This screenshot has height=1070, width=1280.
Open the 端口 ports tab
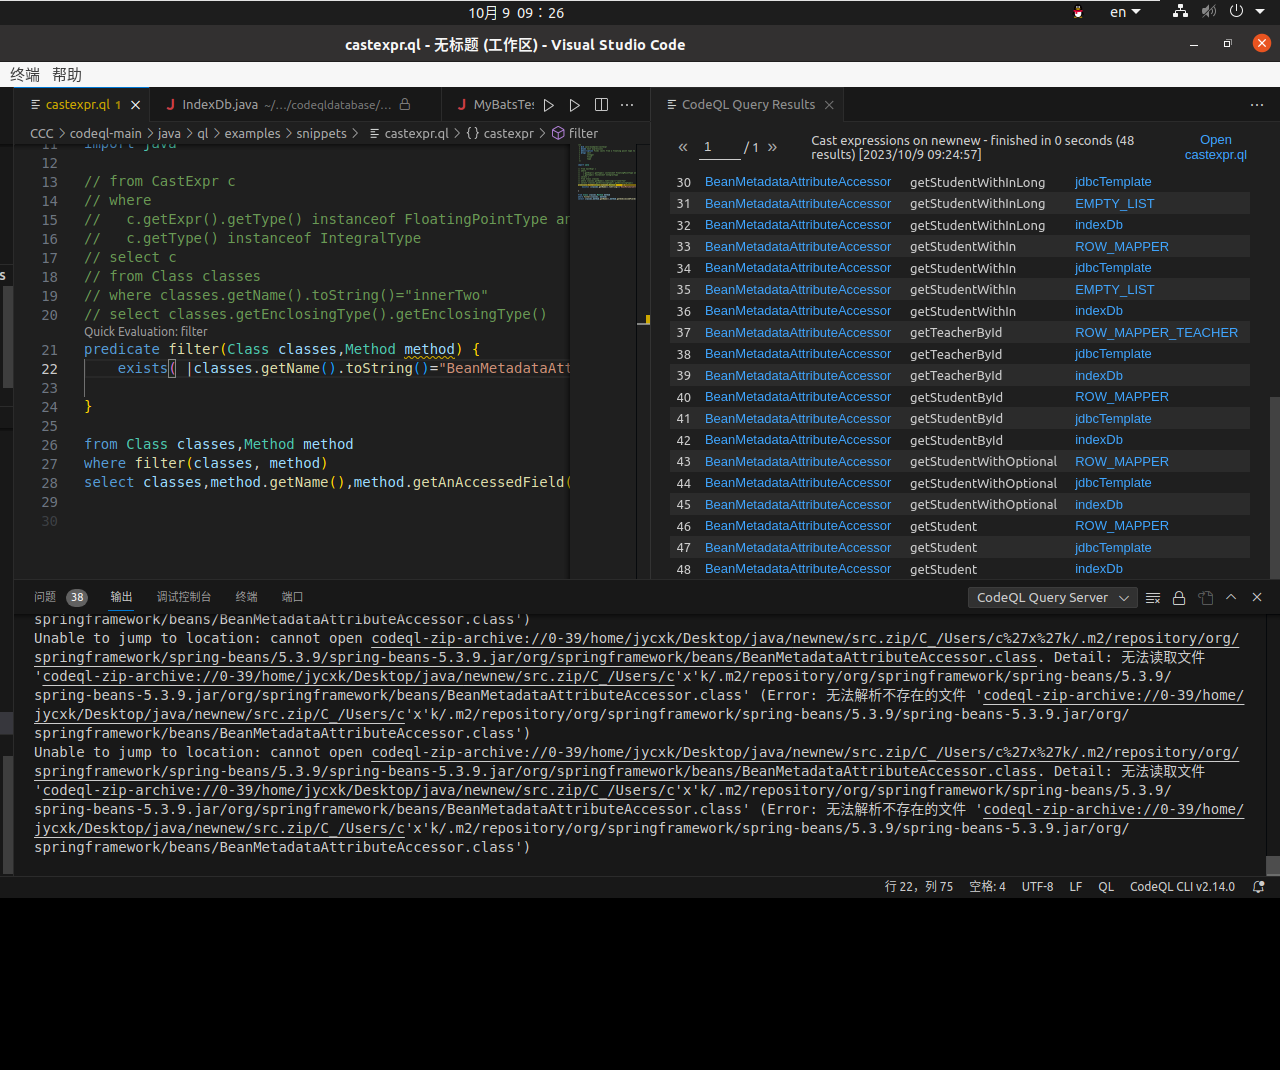[292, 597]
